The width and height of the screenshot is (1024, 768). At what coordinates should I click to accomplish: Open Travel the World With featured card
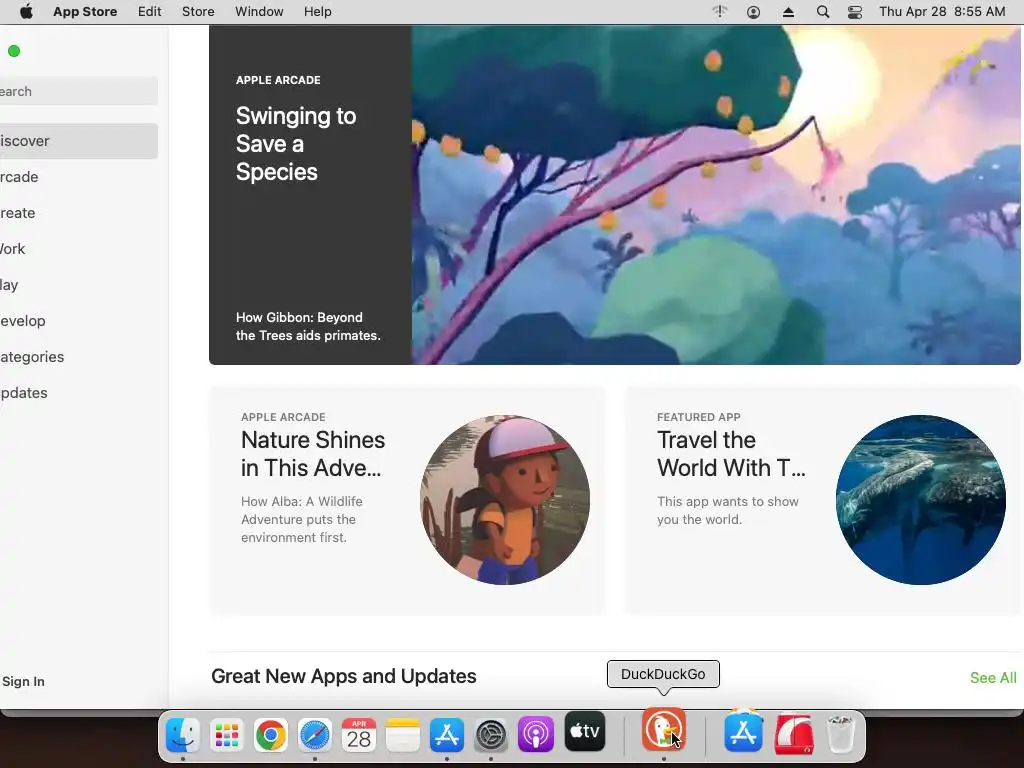coord(824,500)
